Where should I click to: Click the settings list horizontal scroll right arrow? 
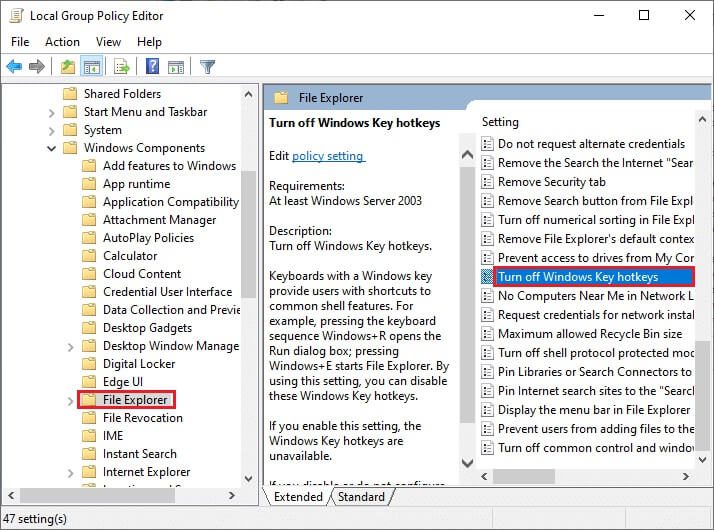point(686,477)
